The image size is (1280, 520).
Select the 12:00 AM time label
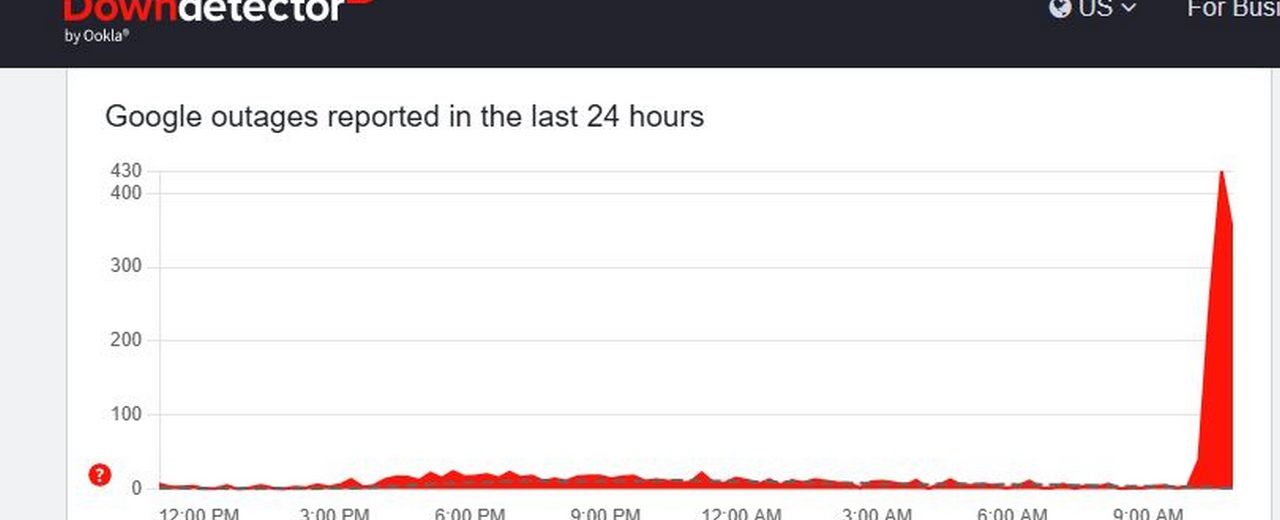[740, 514]
